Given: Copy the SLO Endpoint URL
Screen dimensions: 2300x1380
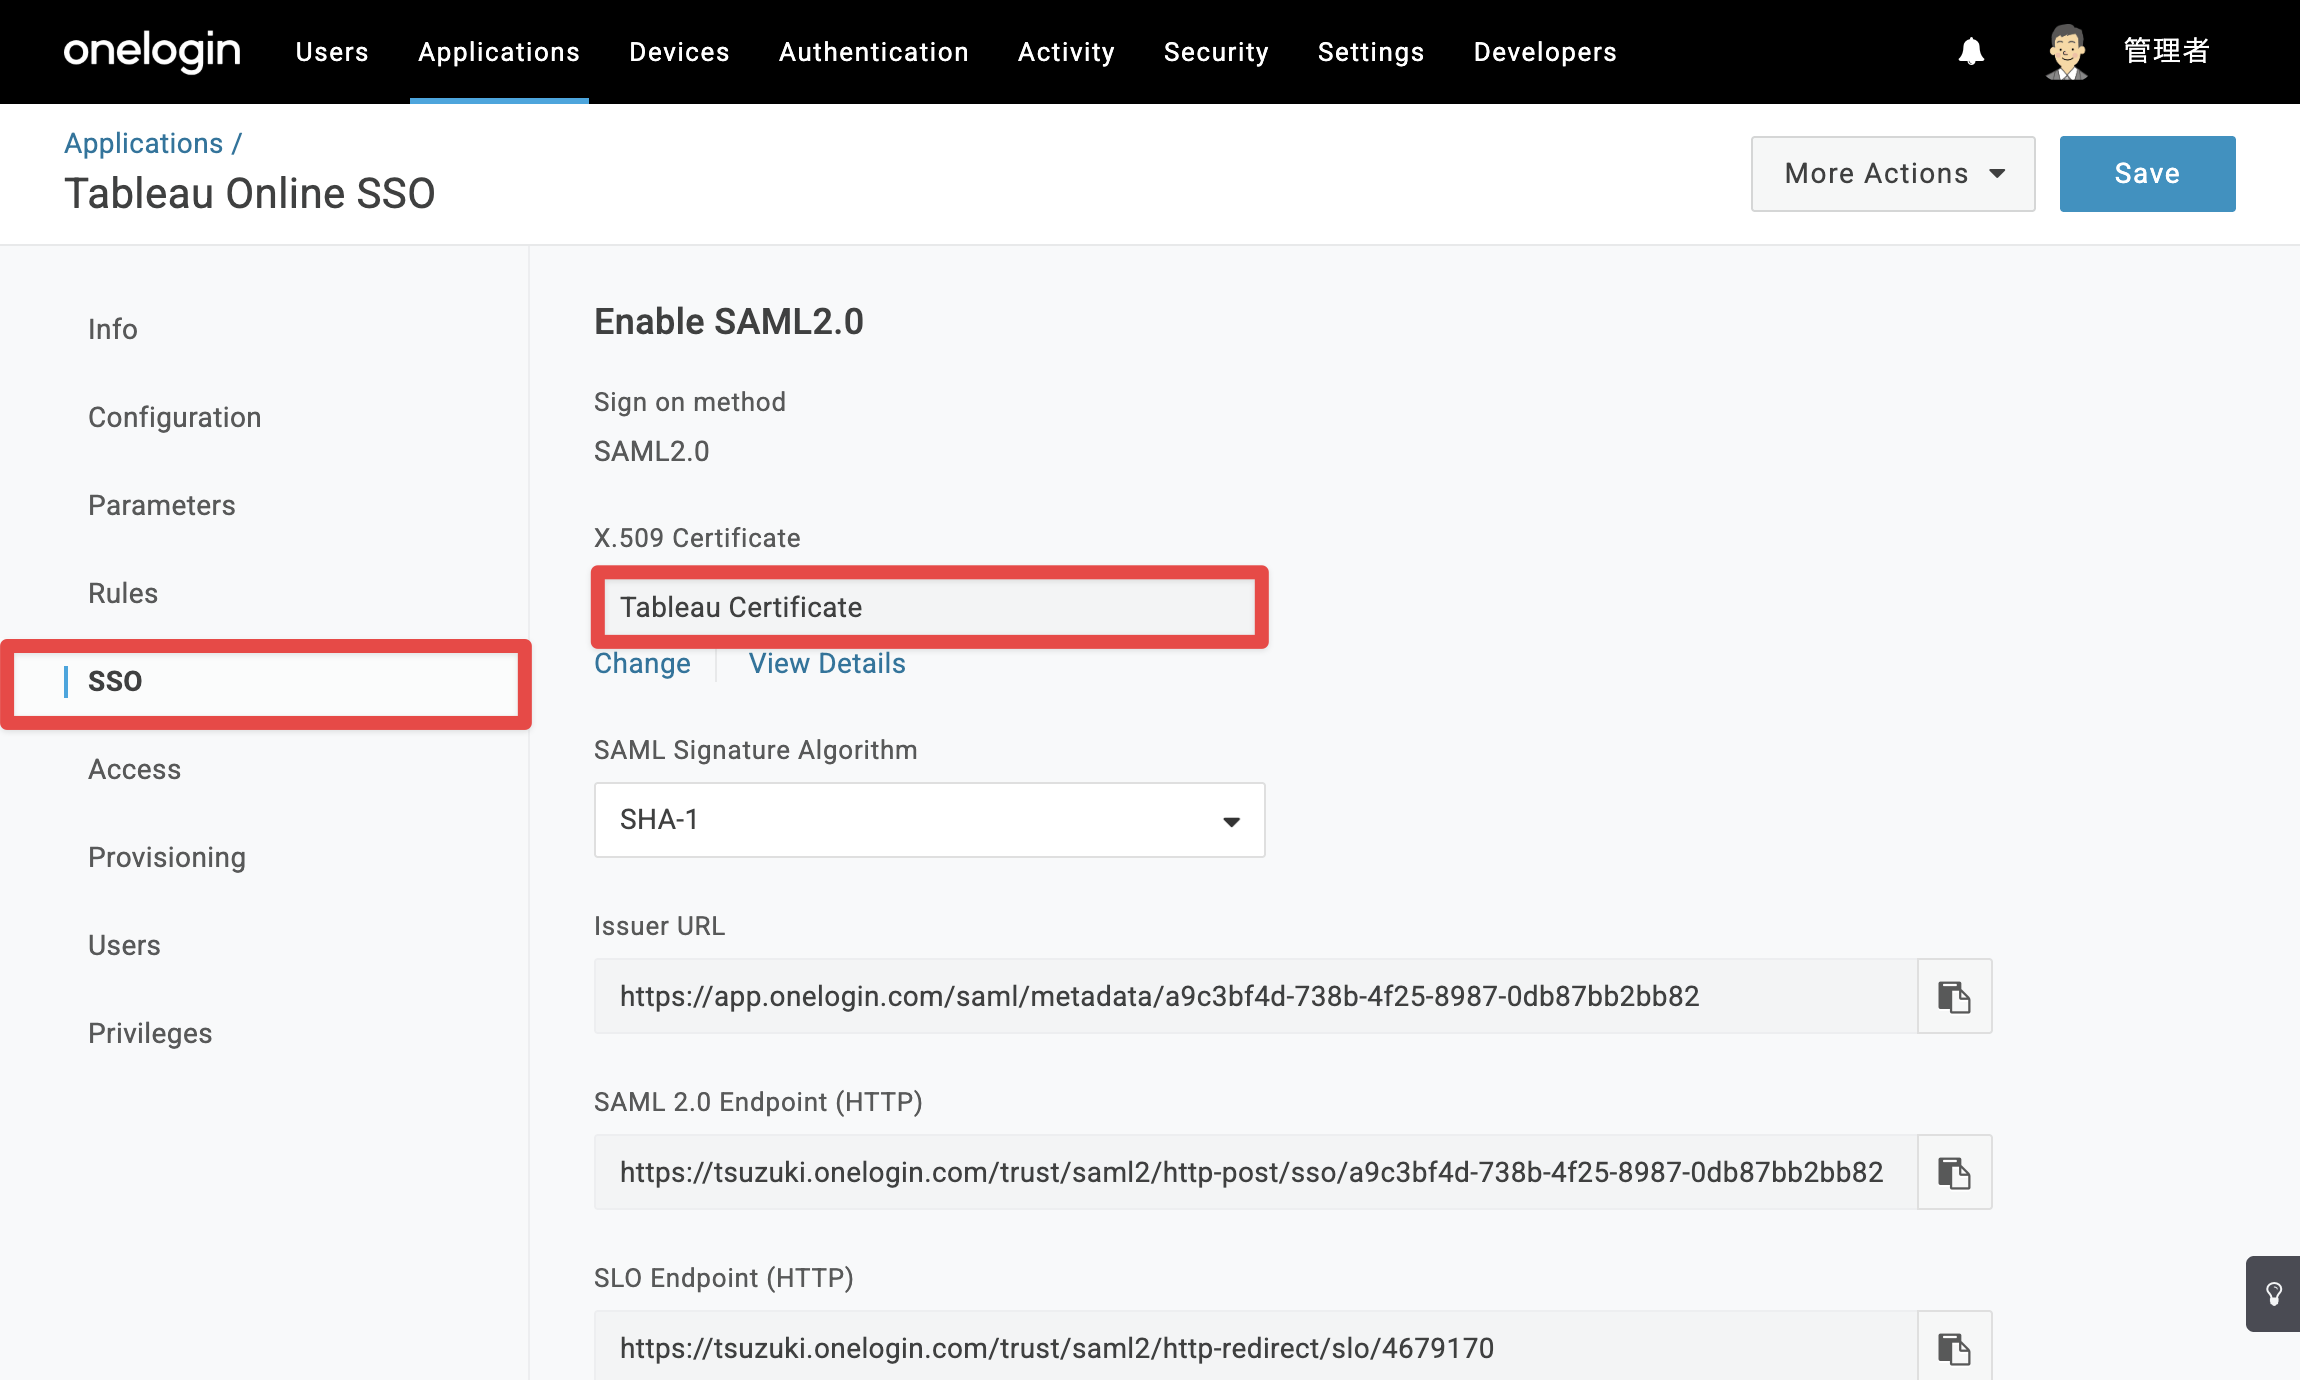Looking at the screenshot, I should tap(1954, 1347).
